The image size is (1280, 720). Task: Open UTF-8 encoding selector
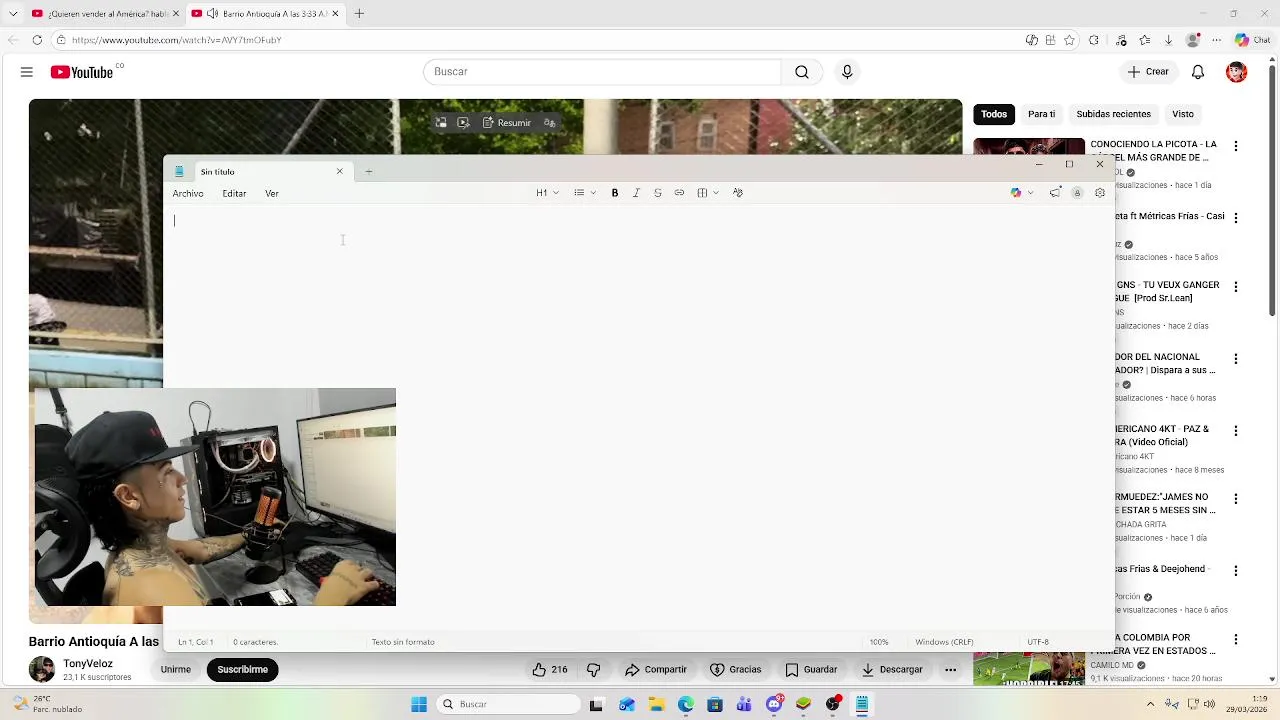point(1038,642)
